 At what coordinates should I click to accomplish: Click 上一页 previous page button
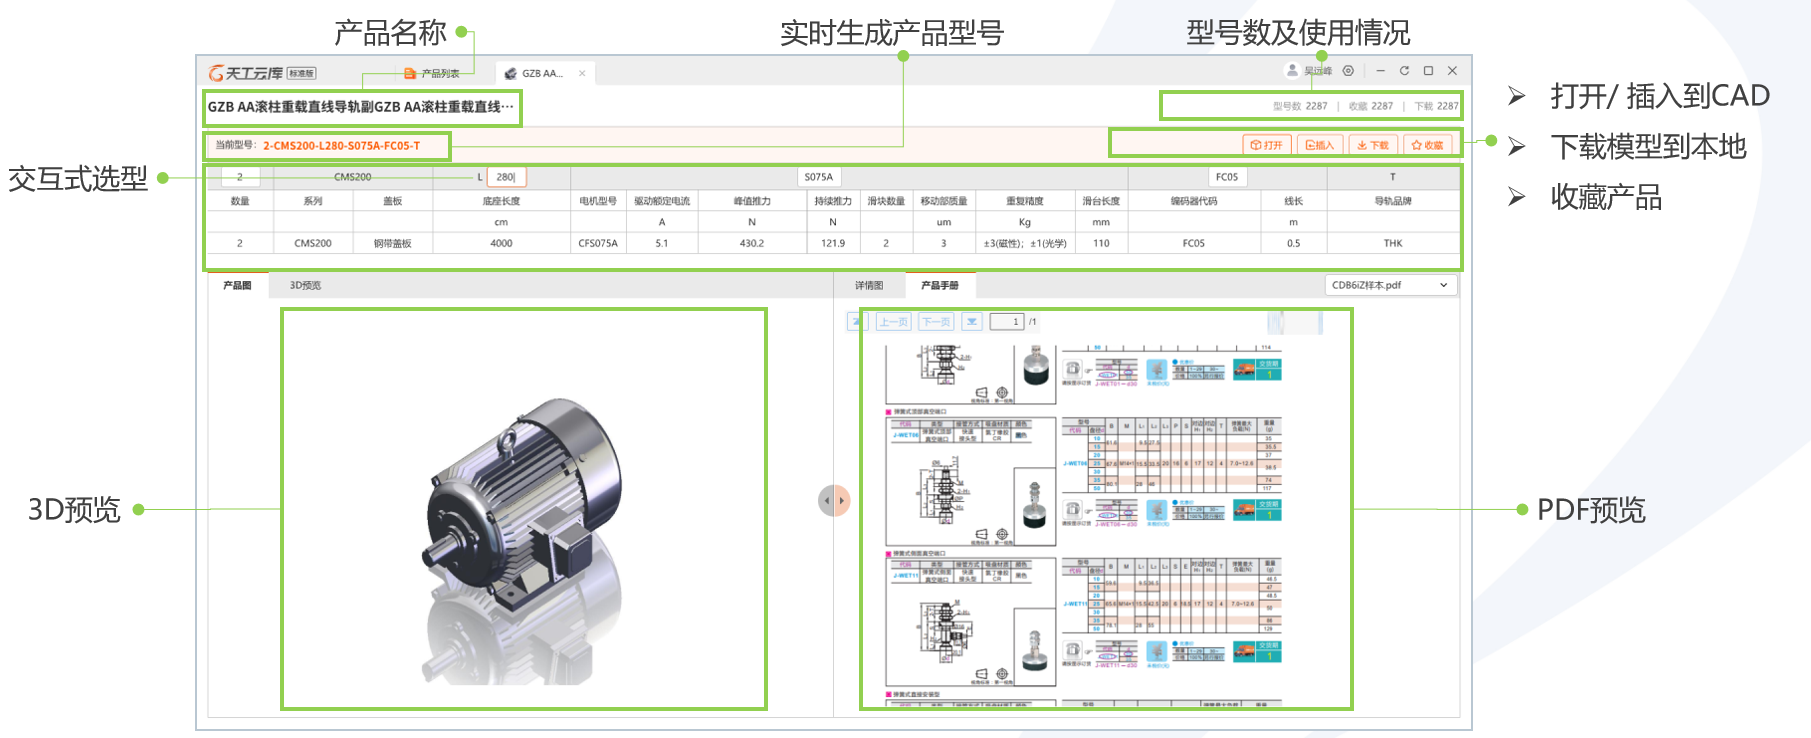pyautogui.click(x=894, y=322)
